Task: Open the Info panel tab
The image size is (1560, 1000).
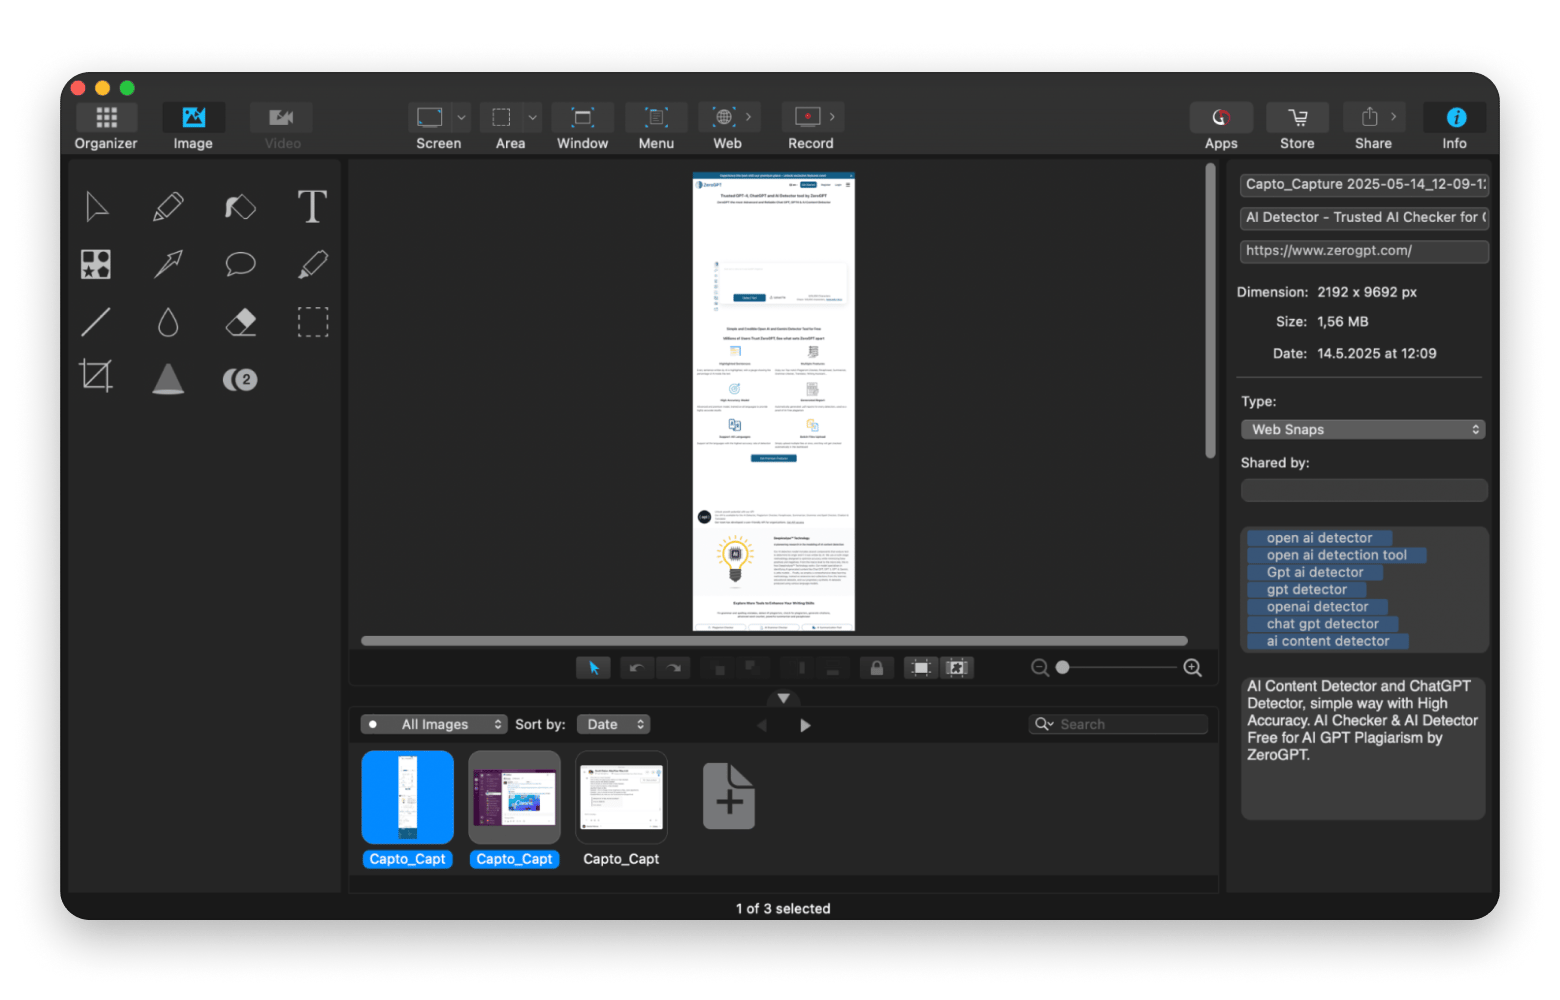Action: (1455, 127)
